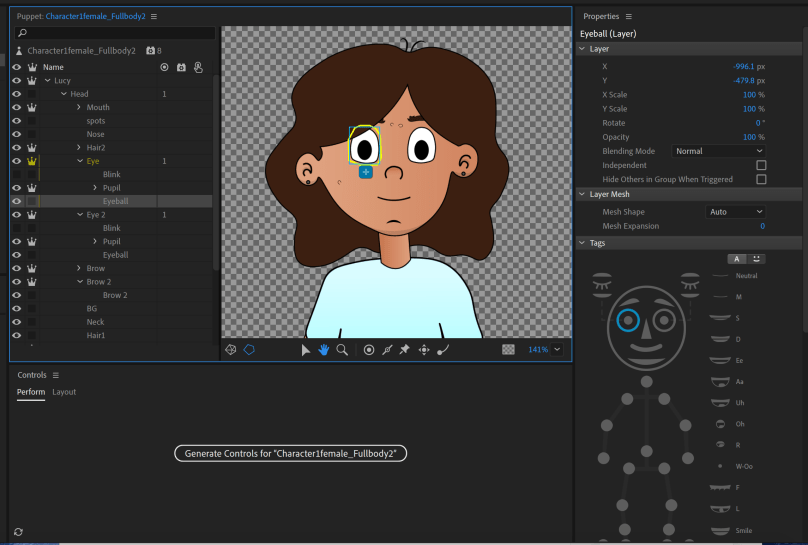Select the Stick tool
The height and width of the screenshot is (545, 808).
coord(387,350)
